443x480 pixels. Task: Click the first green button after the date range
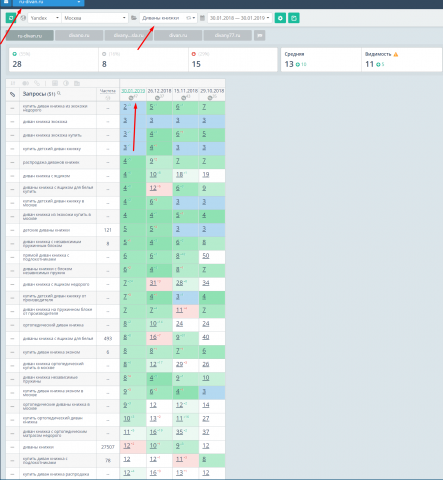pyautogui.click(x=280, y=18)
